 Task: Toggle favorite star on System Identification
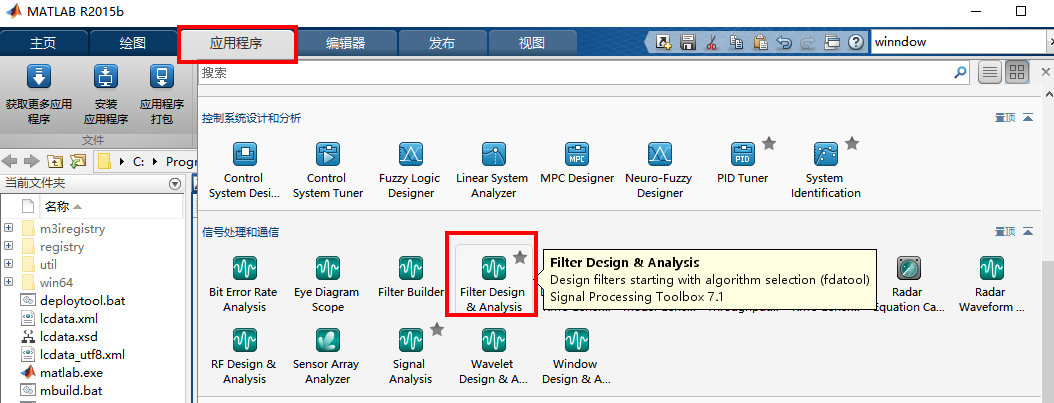pos(852,142)
